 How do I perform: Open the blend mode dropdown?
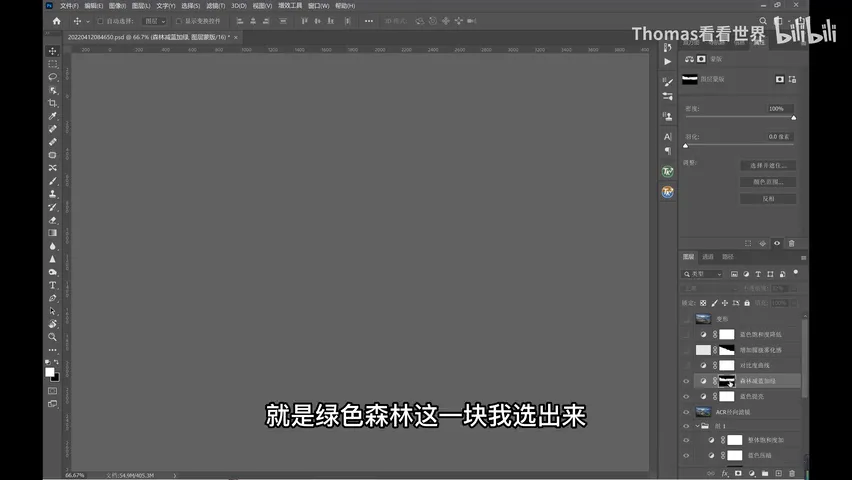tap(710, 288)
